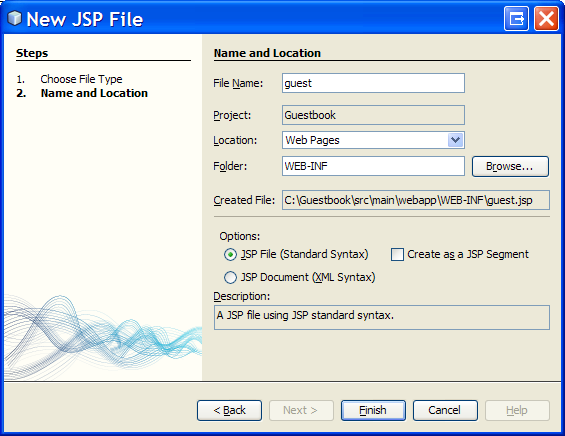Click the Project field showing Guestbook
Screen dimensions: 565x436
[x=373, y=115]
